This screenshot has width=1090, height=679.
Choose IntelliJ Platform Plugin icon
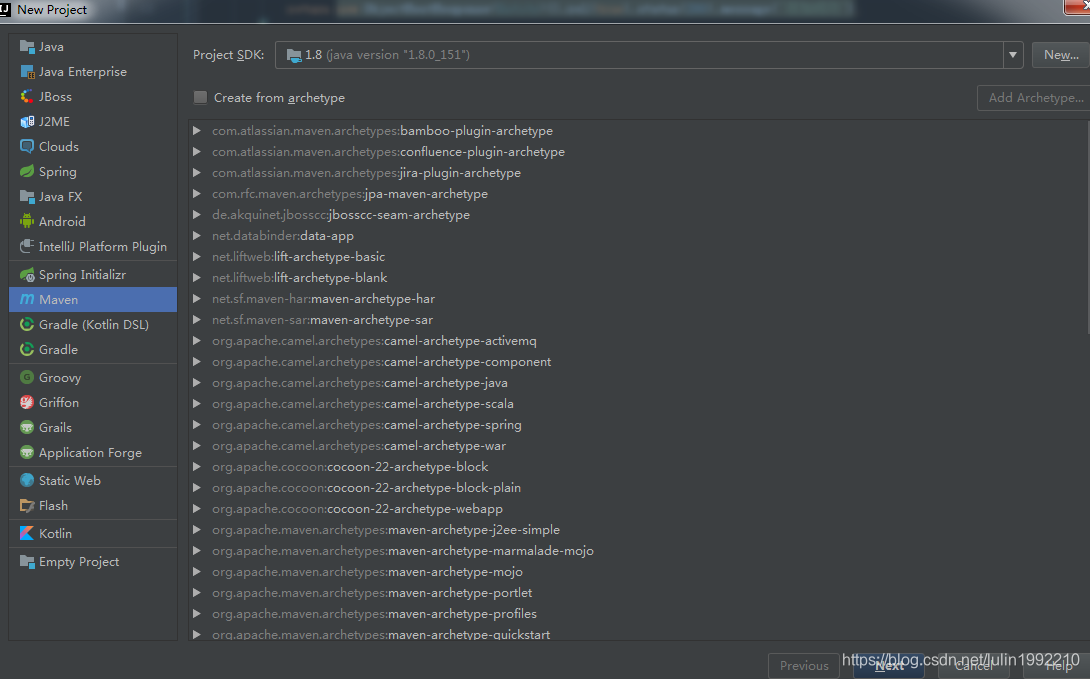pyautogui.click(x=27, y=247)
